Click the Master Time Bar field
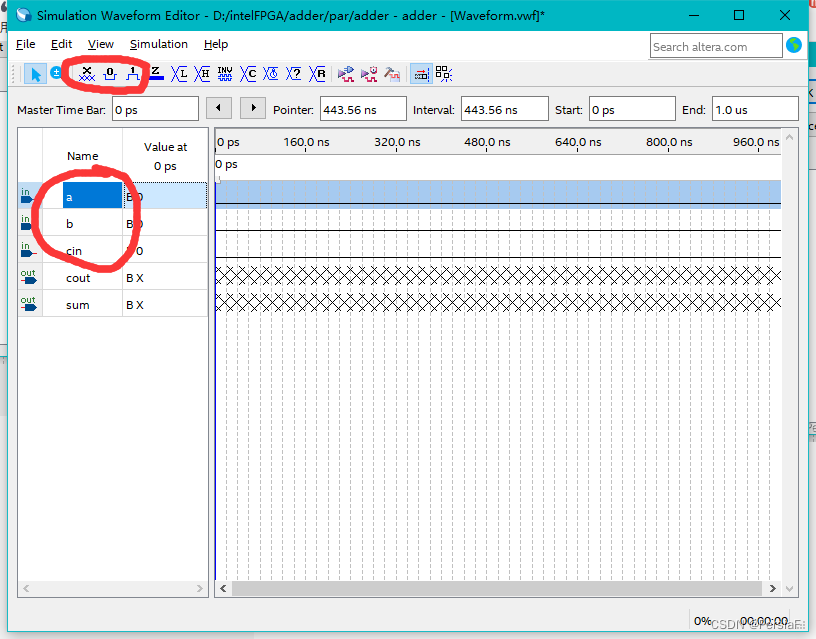The image size is (816, 639). coord(155,109)
